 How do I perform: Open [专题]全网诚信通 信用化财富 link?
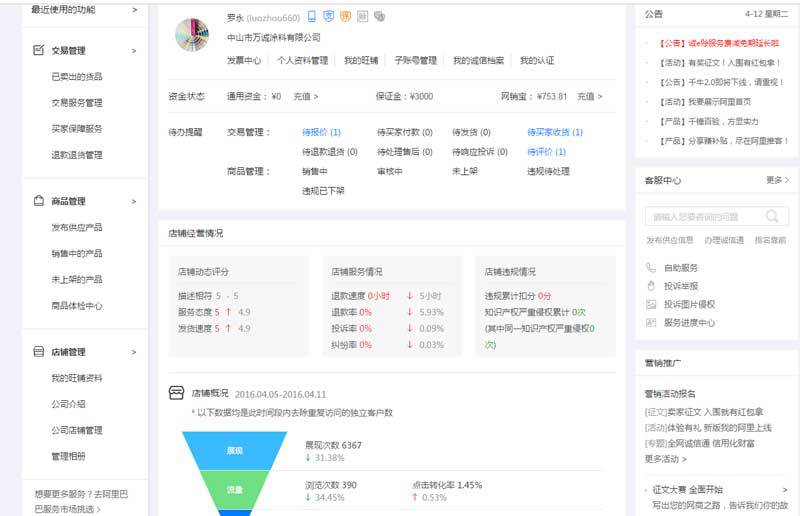pyautogui.click(x=699, y=443)
